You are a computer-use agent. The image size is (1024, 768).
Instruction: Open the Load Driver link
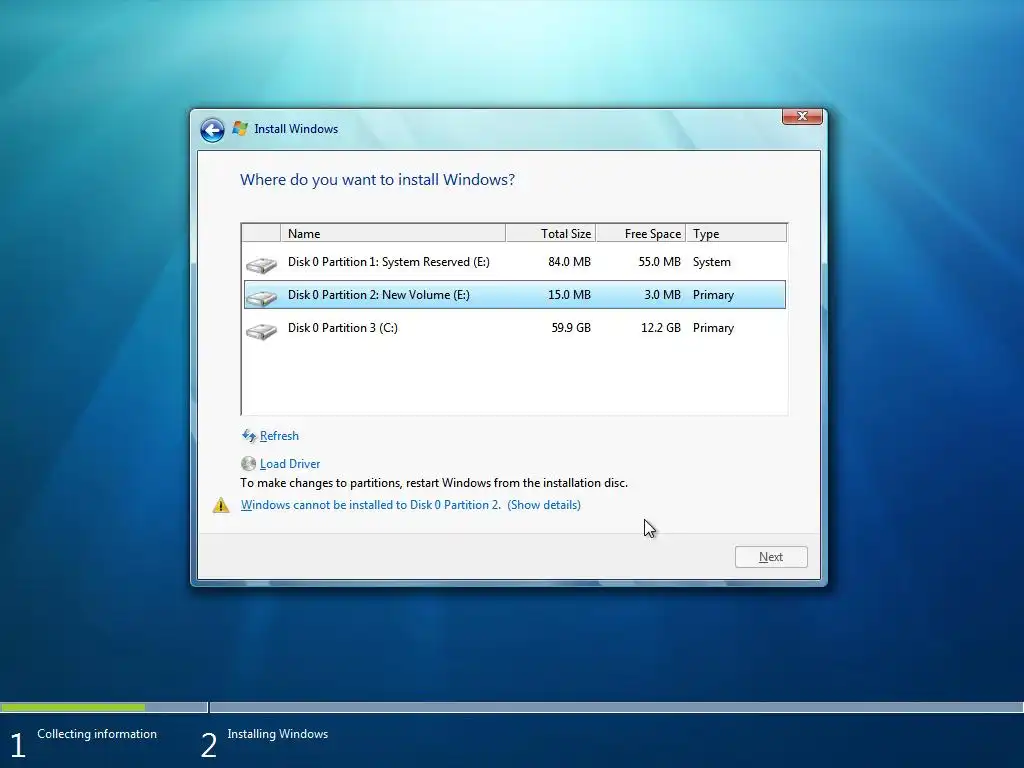coord(290,464)
